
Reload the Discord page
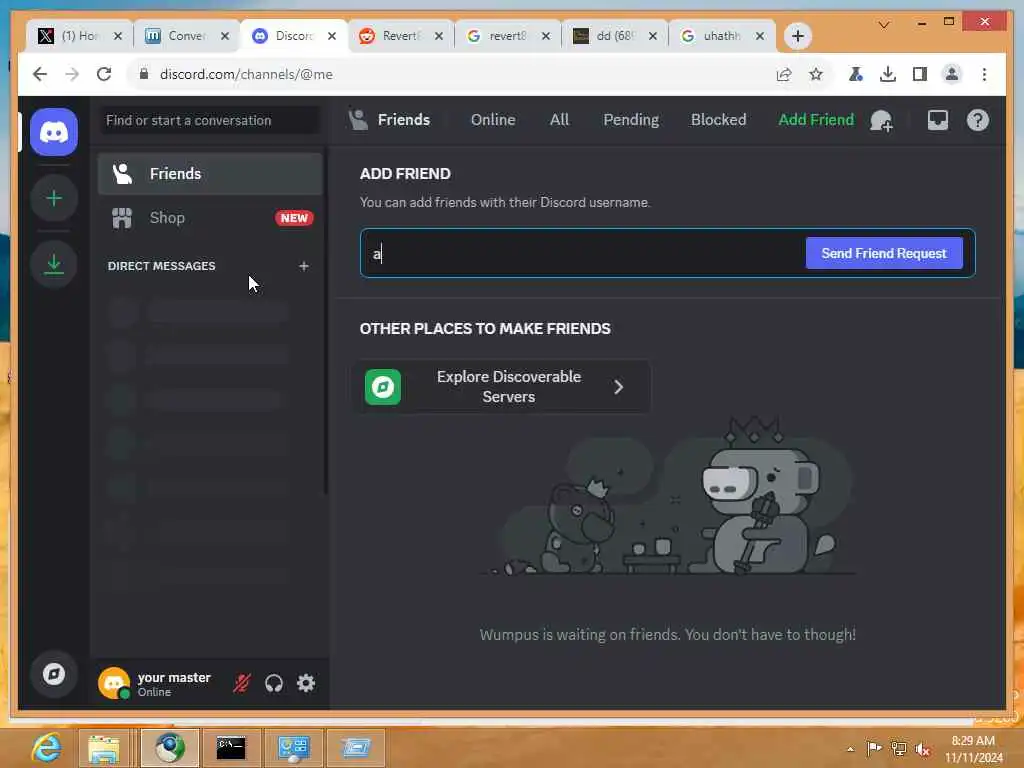click(x=104, y=74)
